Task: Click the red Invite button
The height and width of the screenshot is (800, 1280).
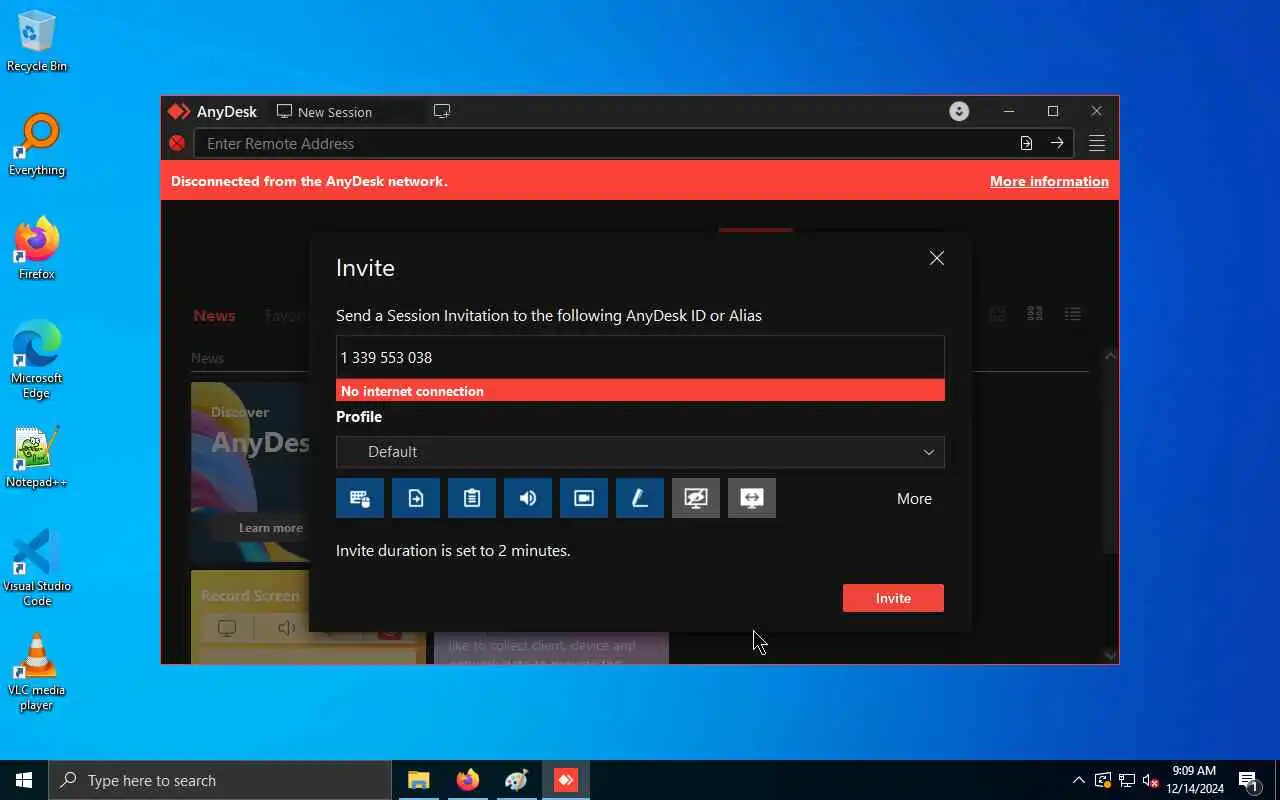Action: click(x=893, y=598)
